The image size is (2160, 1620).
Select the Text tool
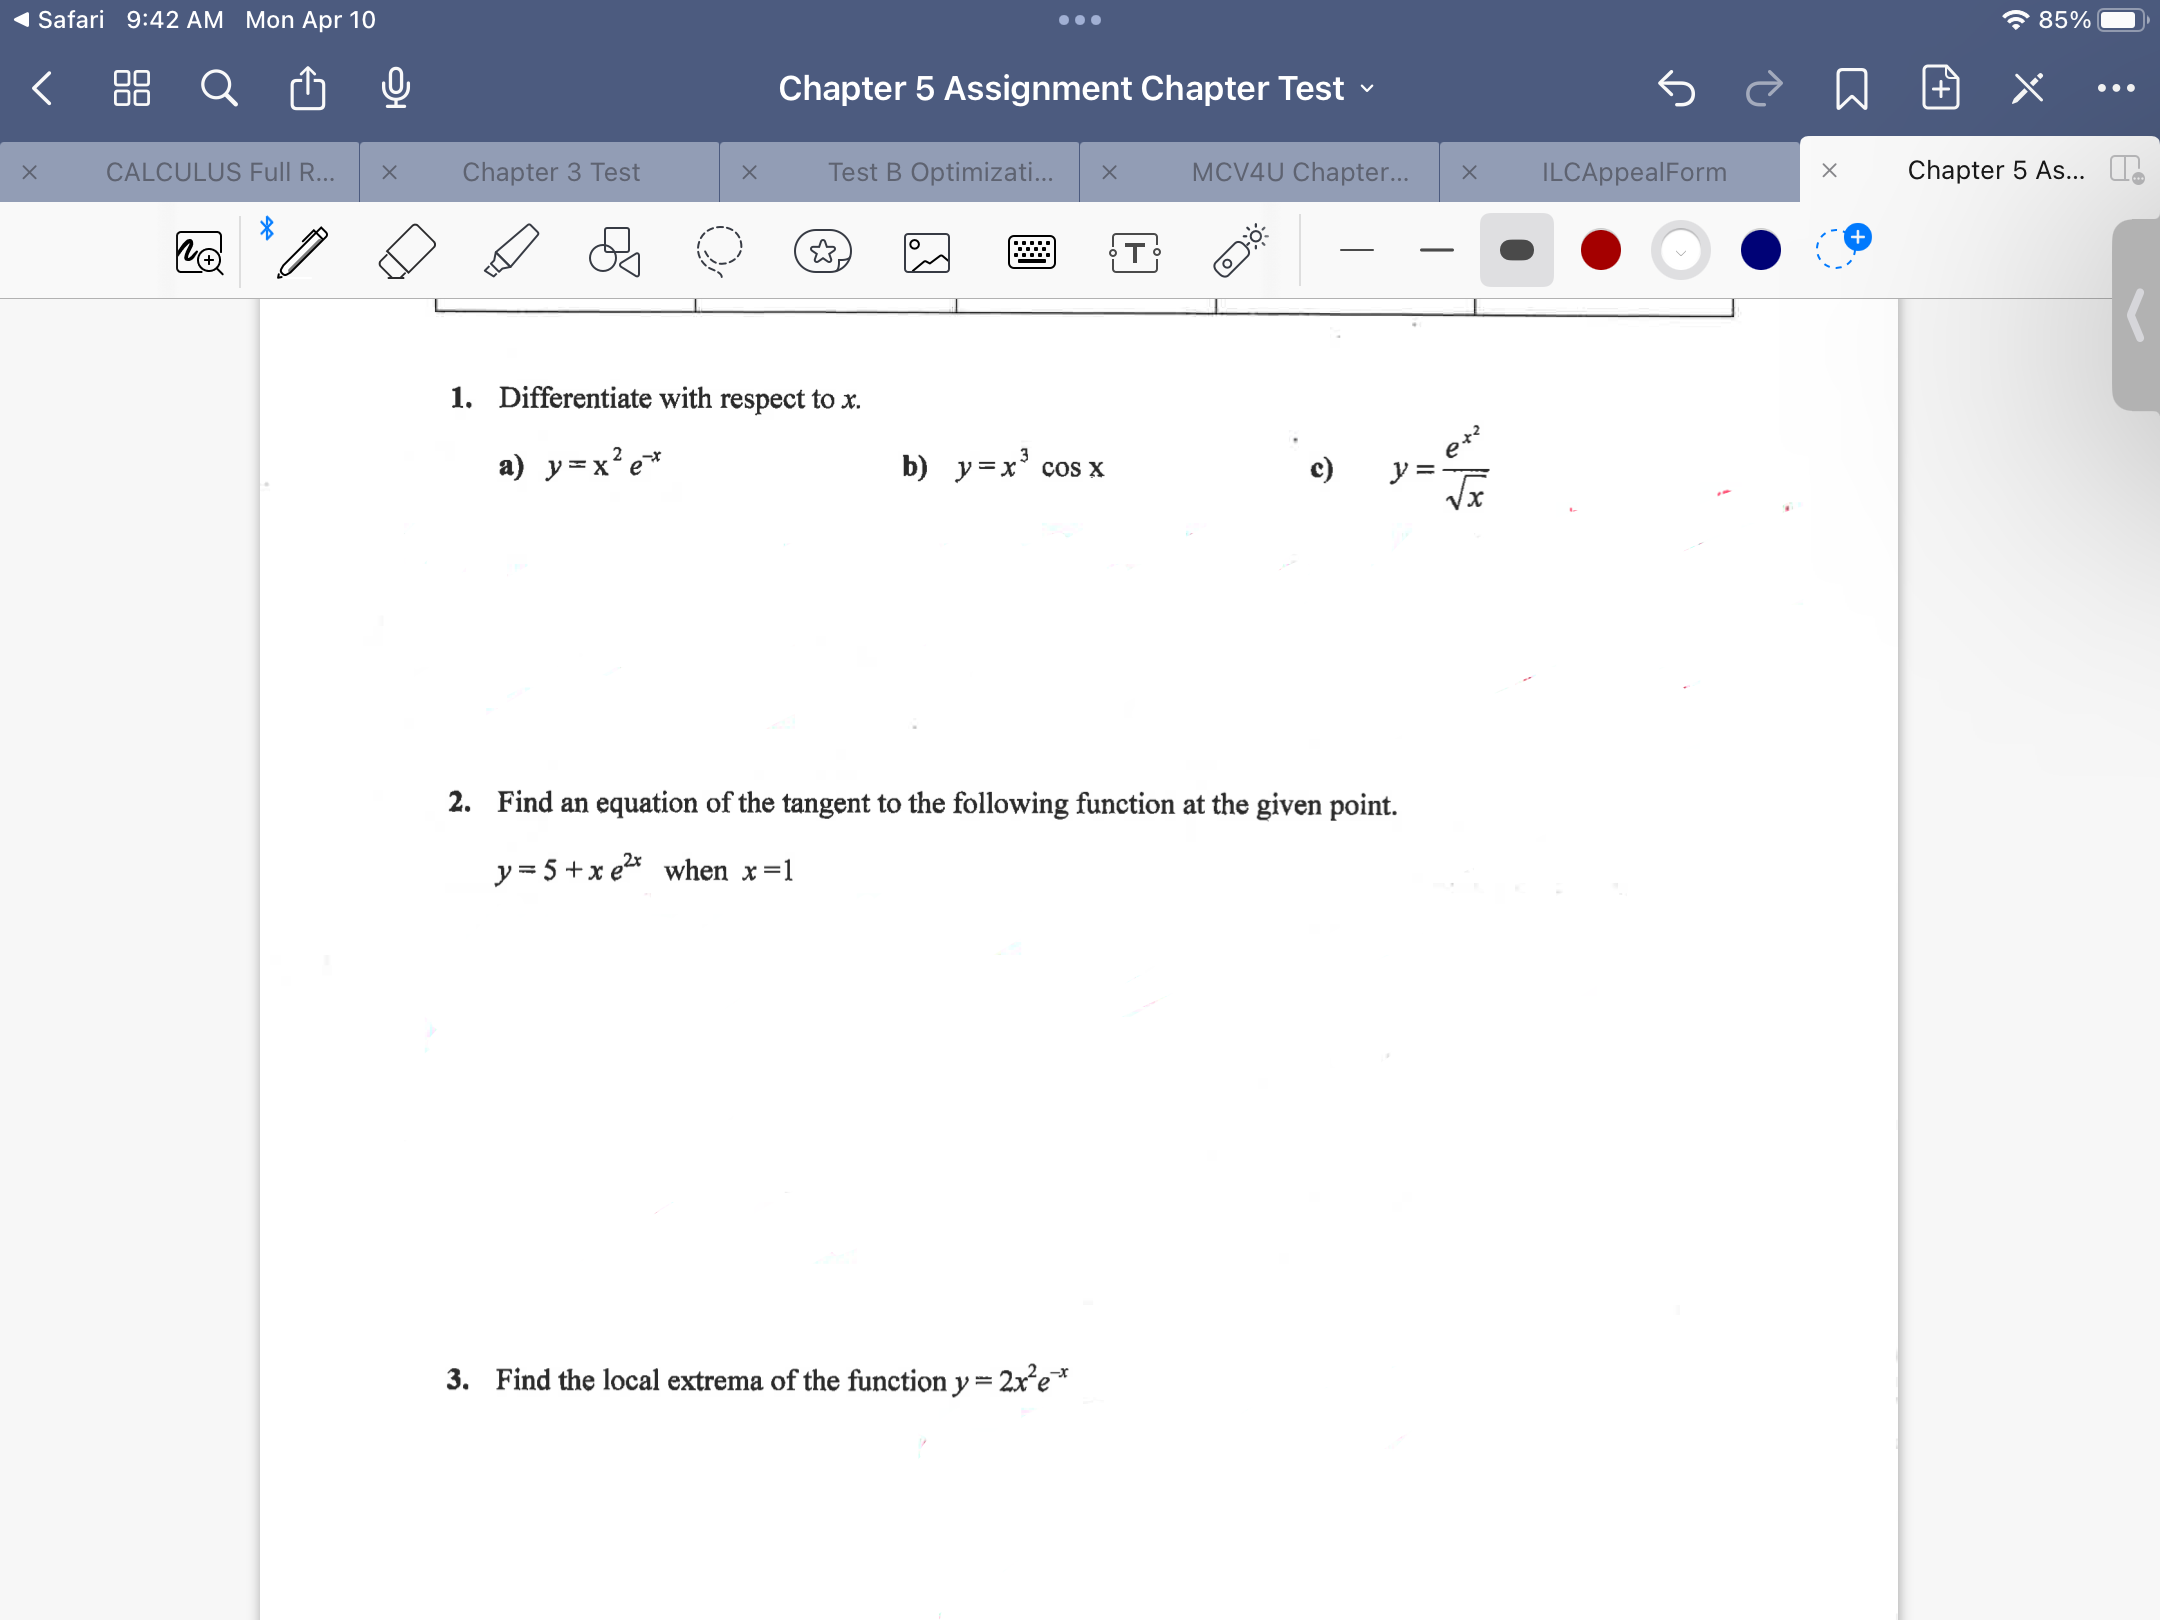pyautogui.click(x=1134, y=252)
